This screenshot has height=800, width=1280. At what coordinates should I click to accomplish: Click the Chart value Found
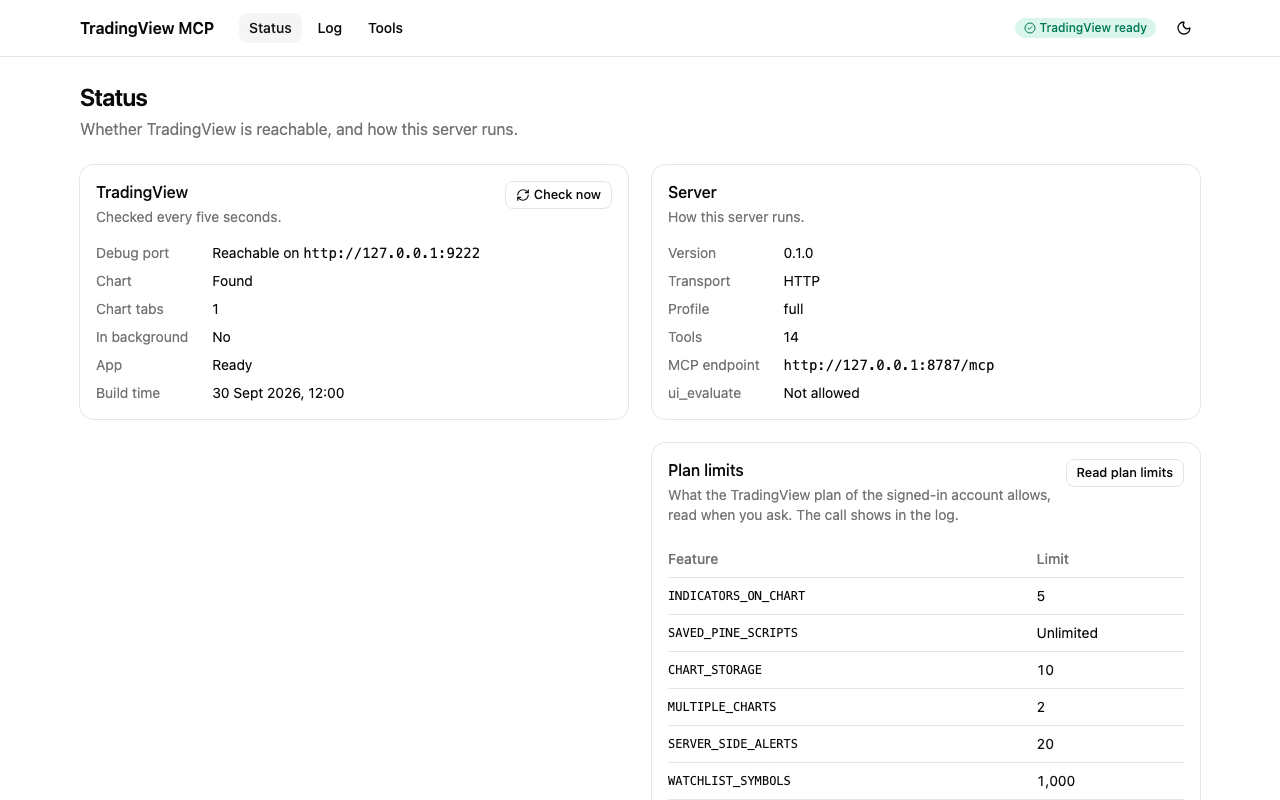pyautogui.click(x=232, y=281)
